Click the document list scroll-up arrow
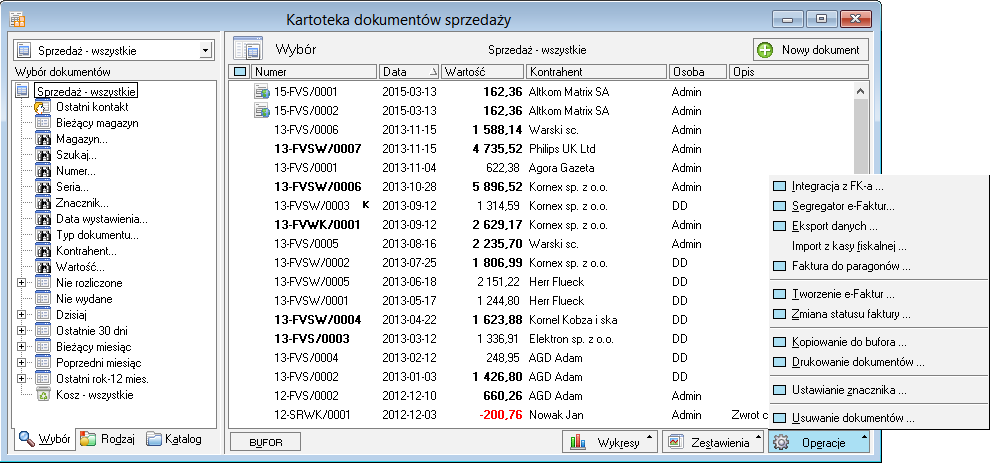Viewport: 994px width, 465px height. click(x=861, y=91)
